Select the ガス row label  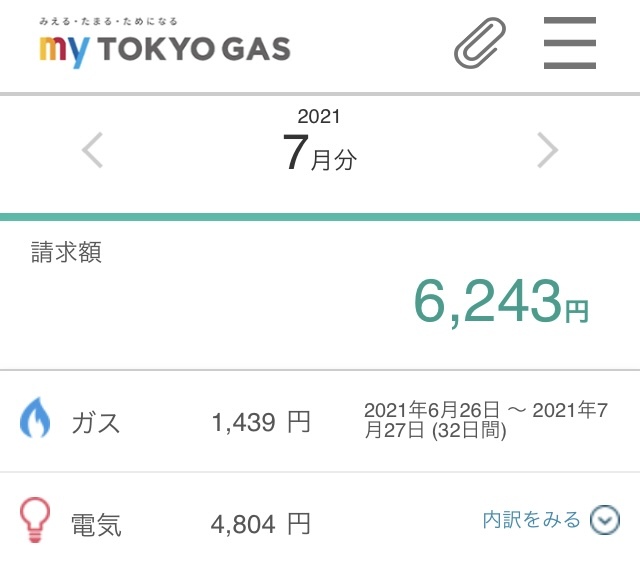96,423
